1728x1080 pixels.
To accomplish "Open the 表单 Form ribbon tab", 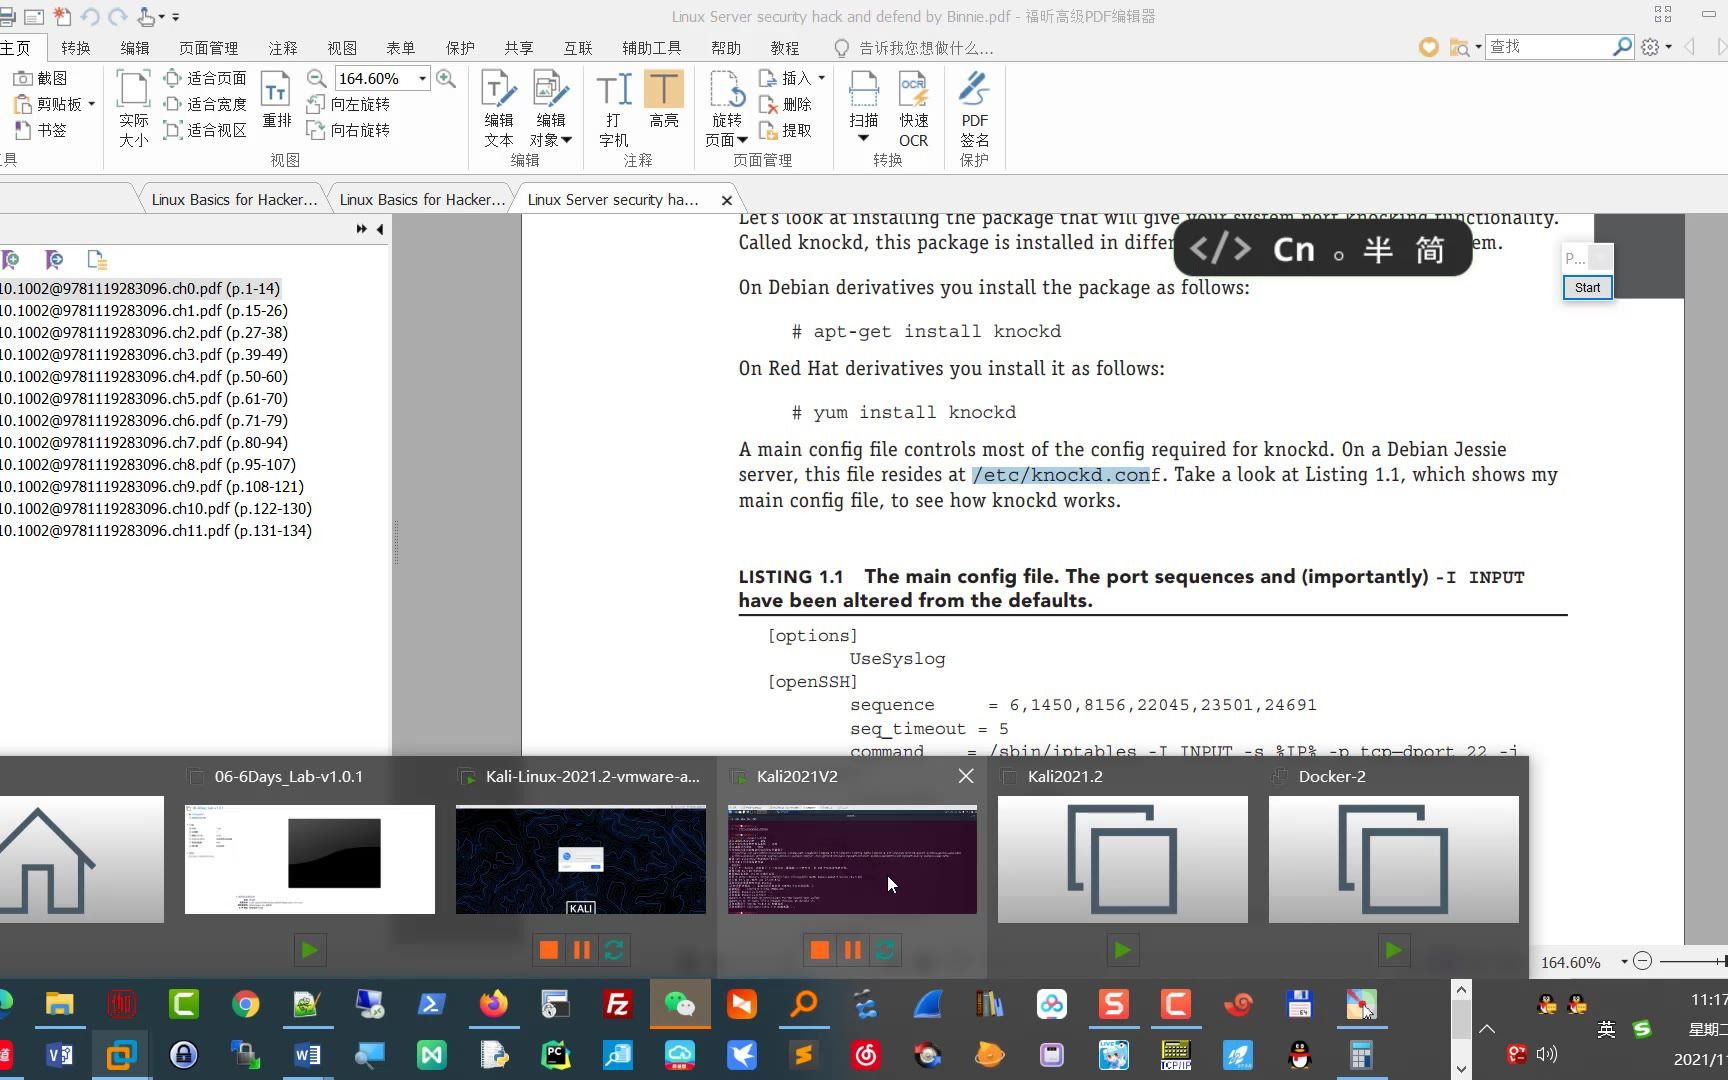I will (400, 48).
